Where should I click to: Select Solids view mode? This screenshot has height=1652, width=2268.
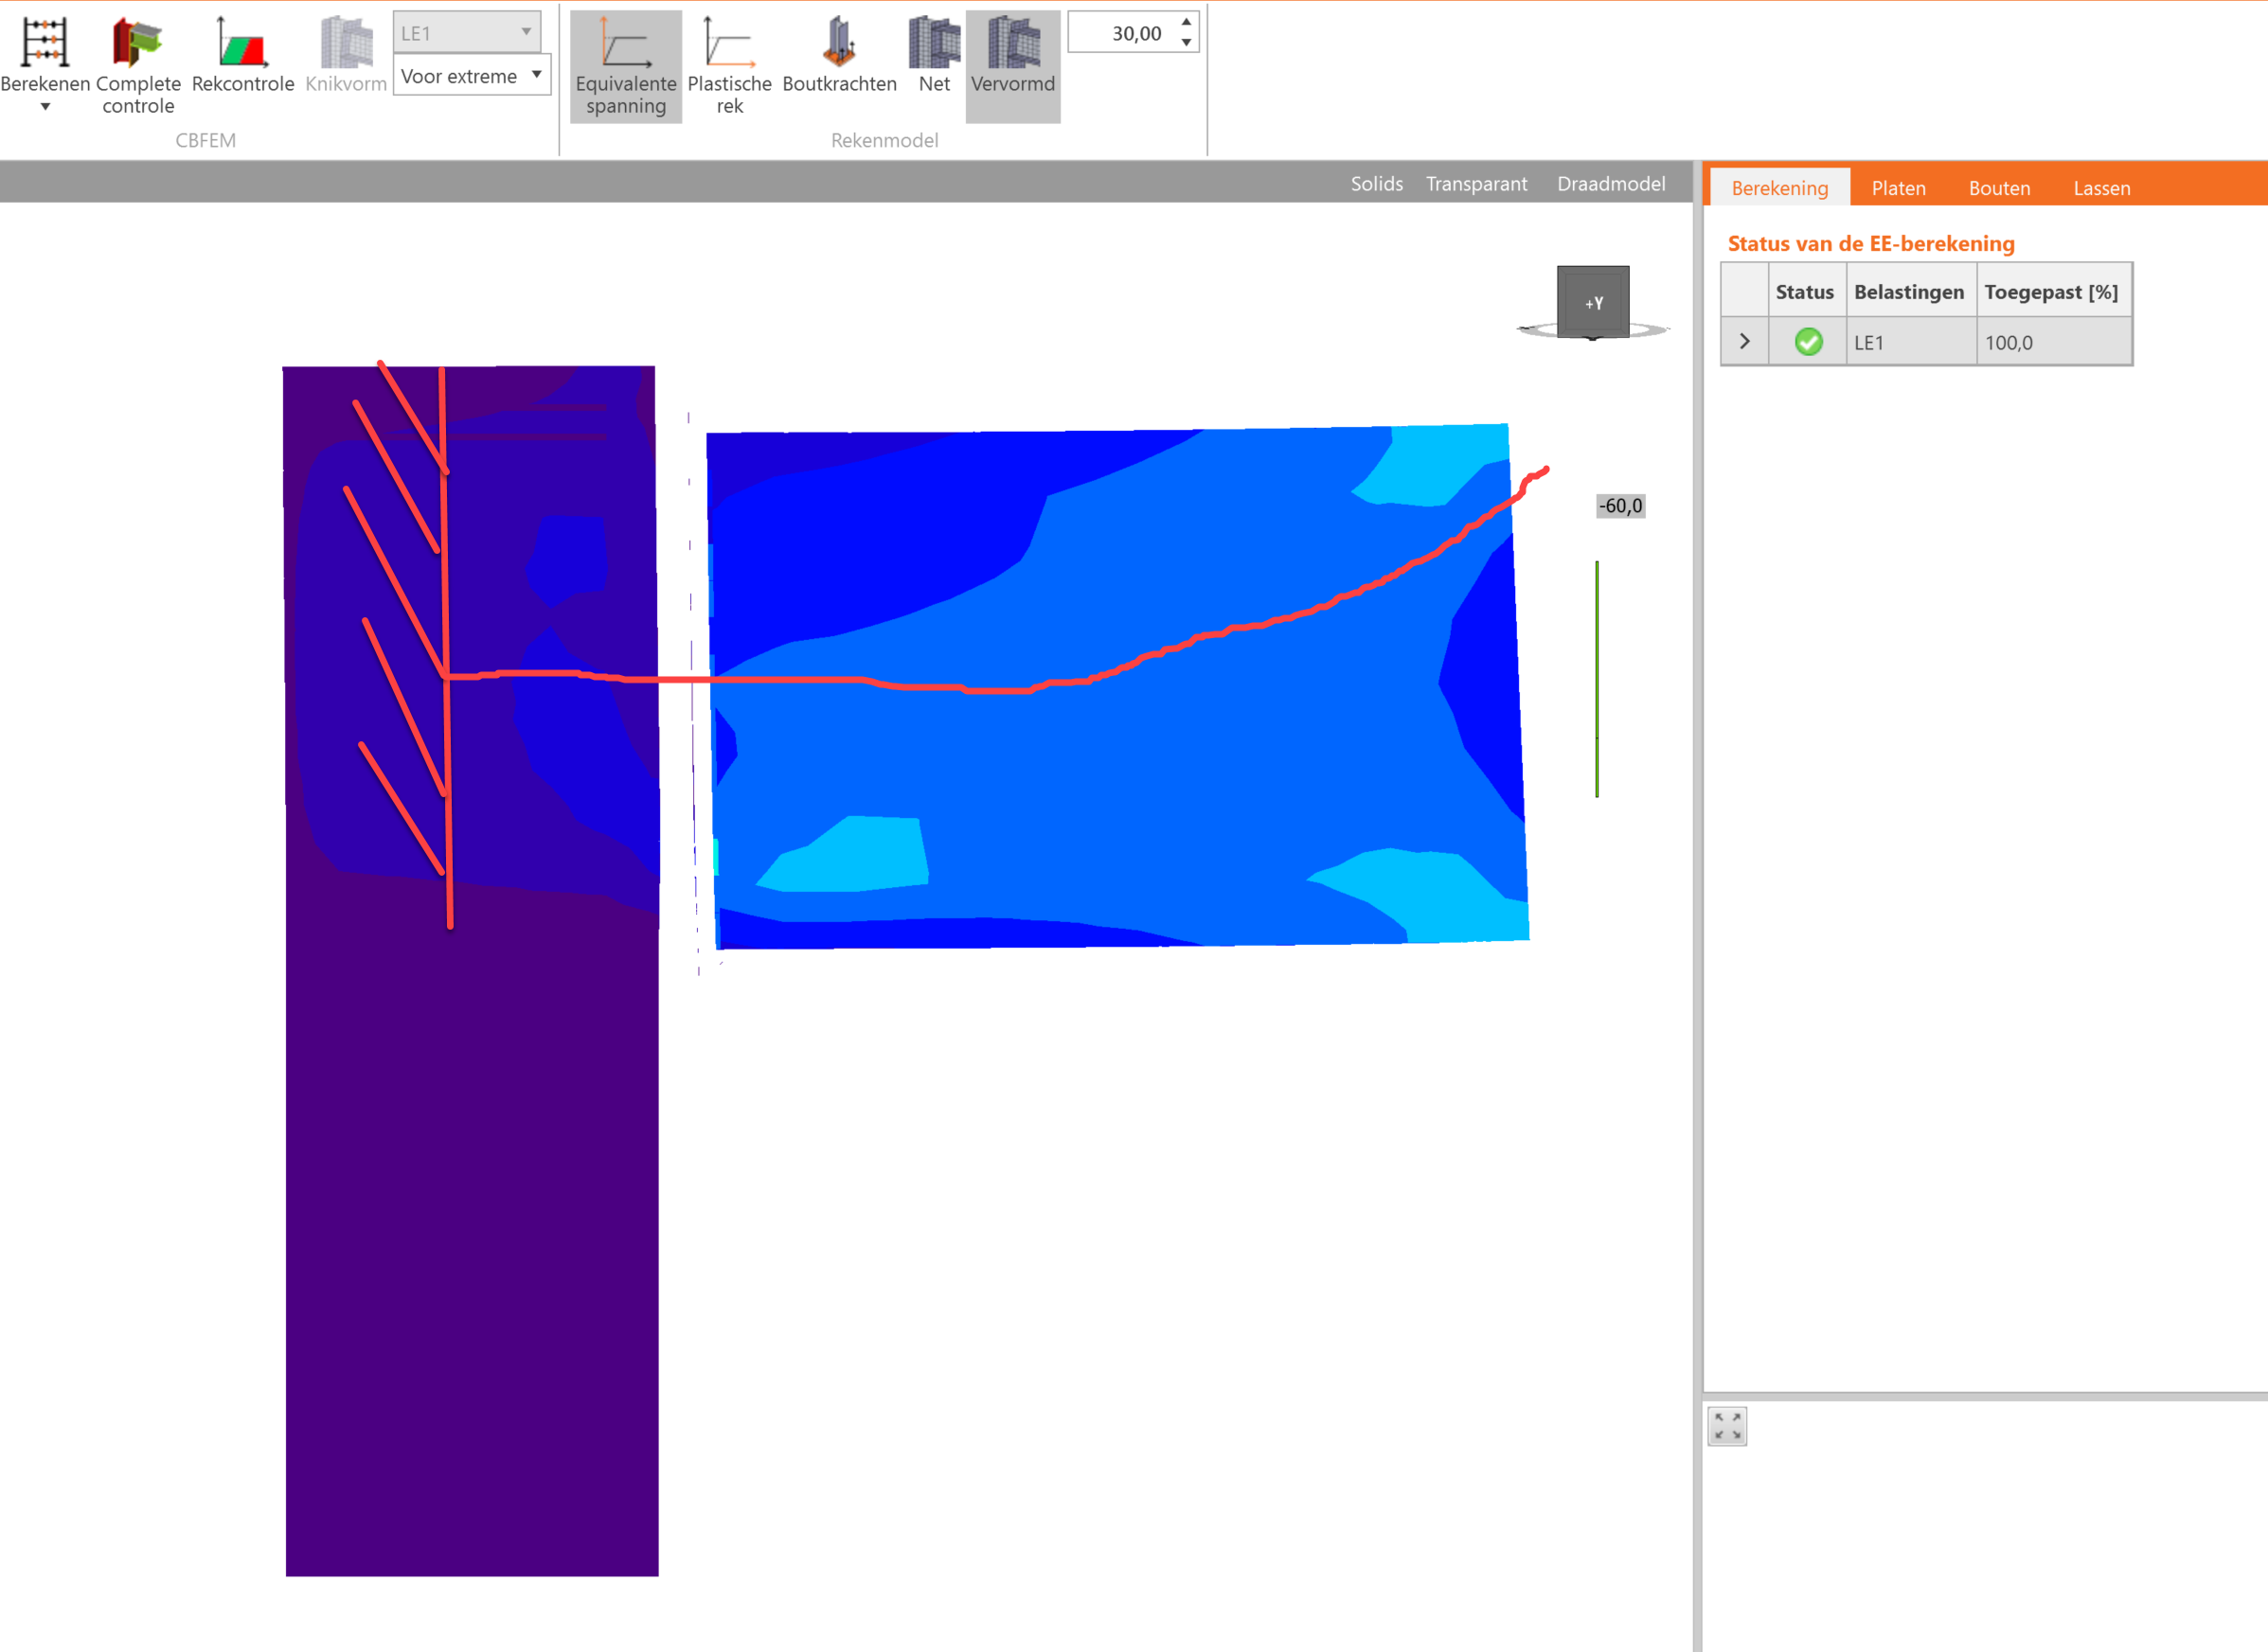click(x=1376, y=184)
